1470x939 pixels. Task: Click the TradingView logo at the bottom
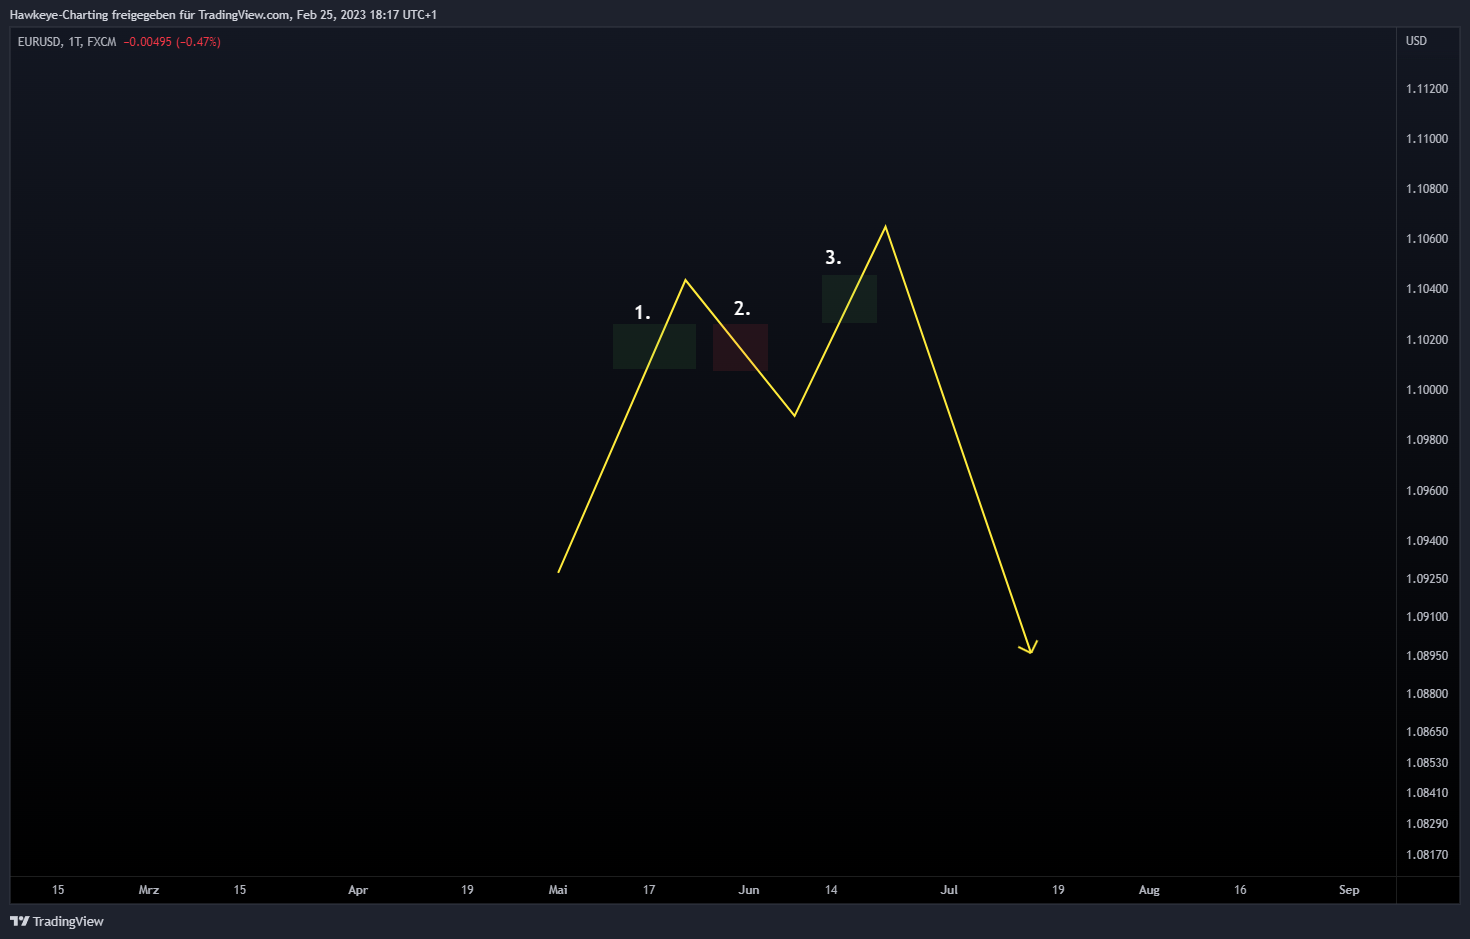[57, 921]
